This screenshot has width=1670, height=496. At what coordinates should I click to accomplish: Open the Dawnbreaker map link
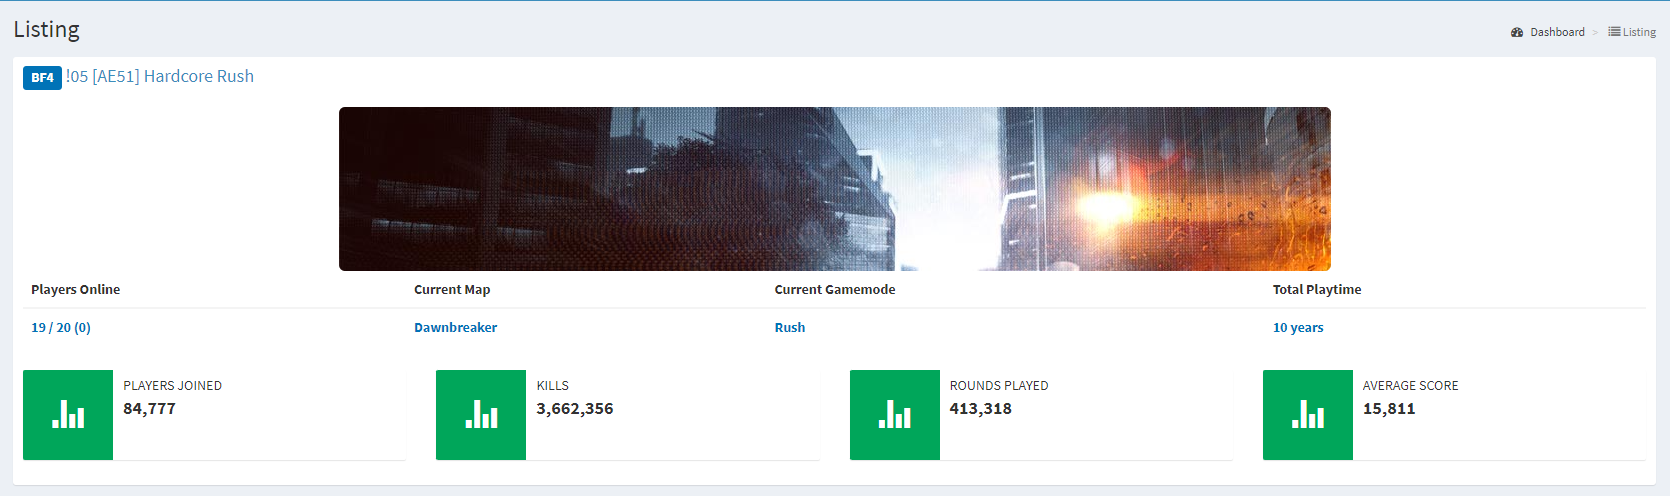tap(455, 327)
